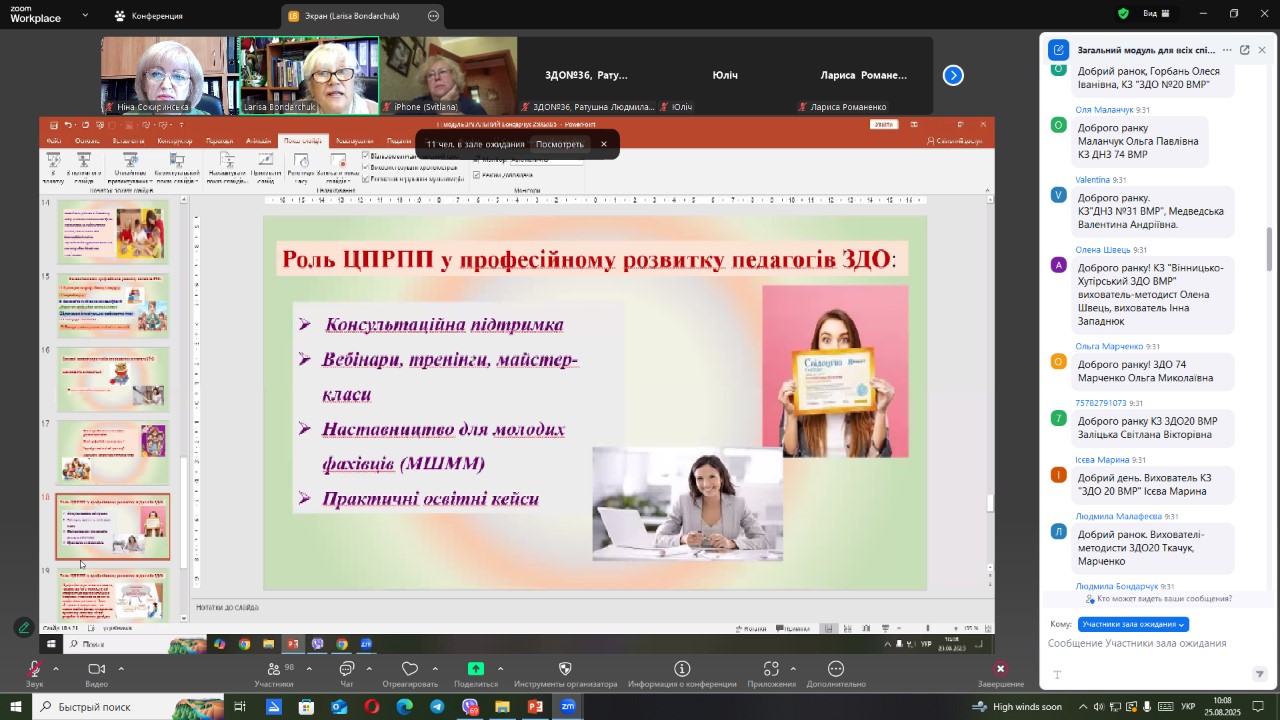1280x720 pixels.
Task: Open text formatting icon in chat
Action: 1057,675
